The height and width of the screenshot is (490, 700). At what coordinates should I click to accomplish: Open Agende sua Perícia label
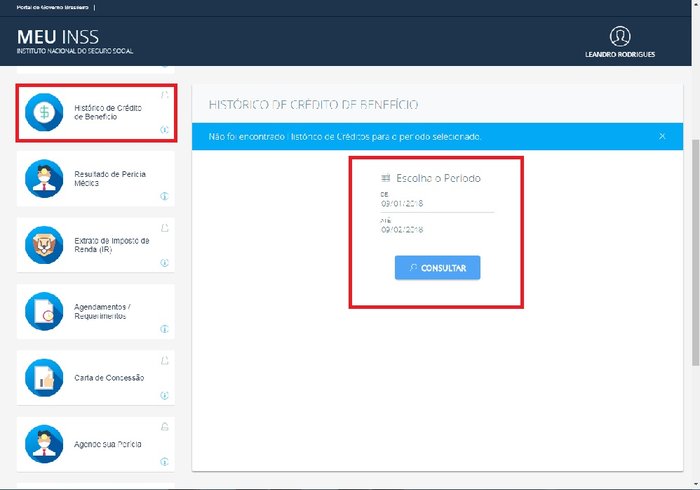tap(108, 444)
